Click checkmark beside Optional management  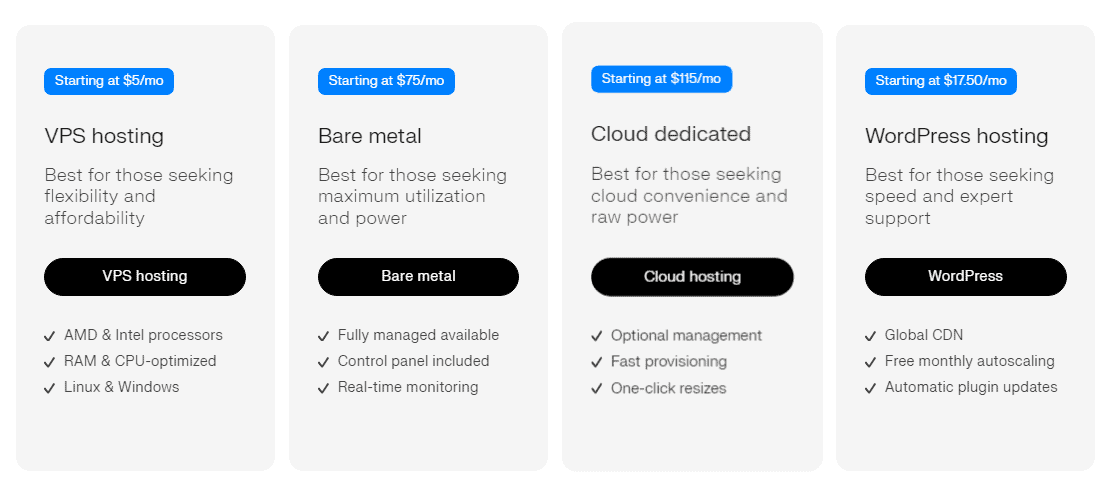597,337
